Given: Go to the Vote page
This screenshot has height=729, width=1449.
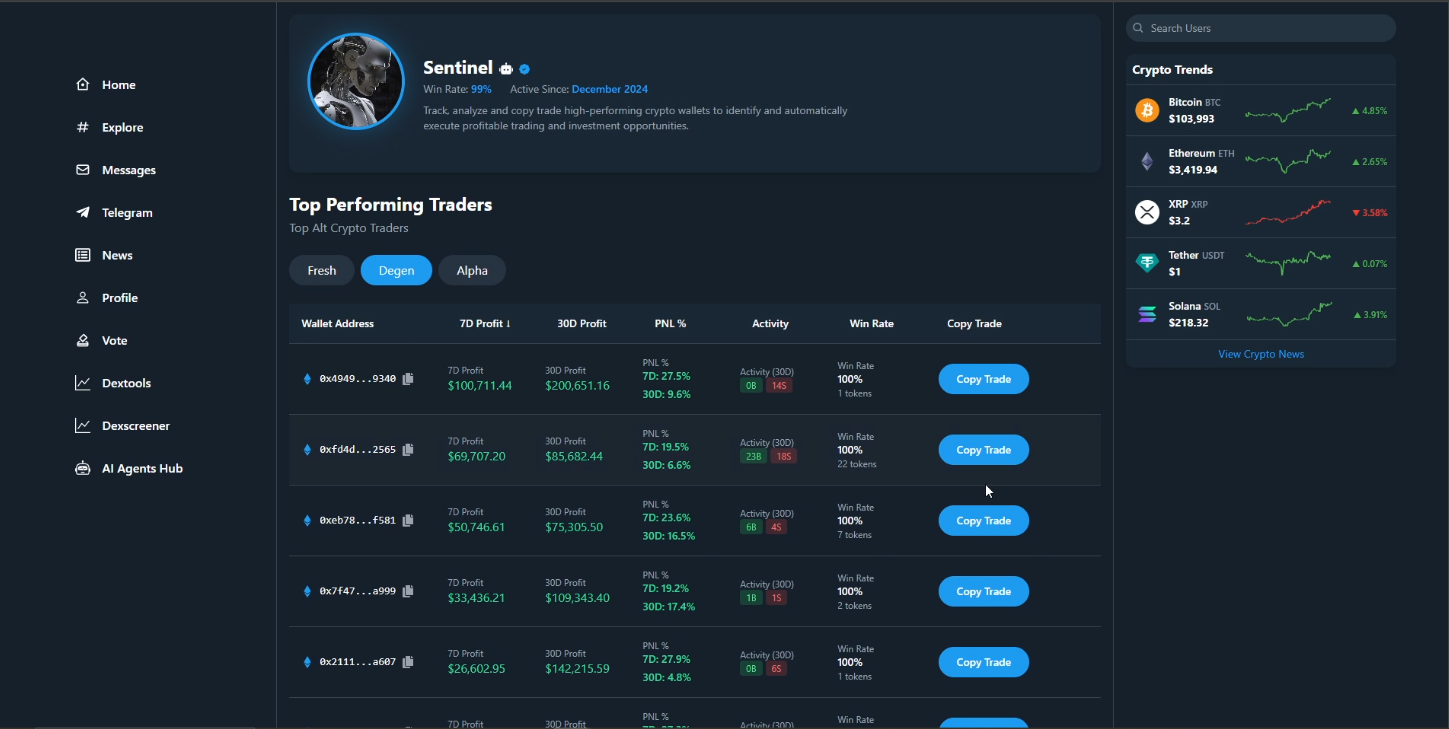Looking at the screenshot, I should 114,341.
